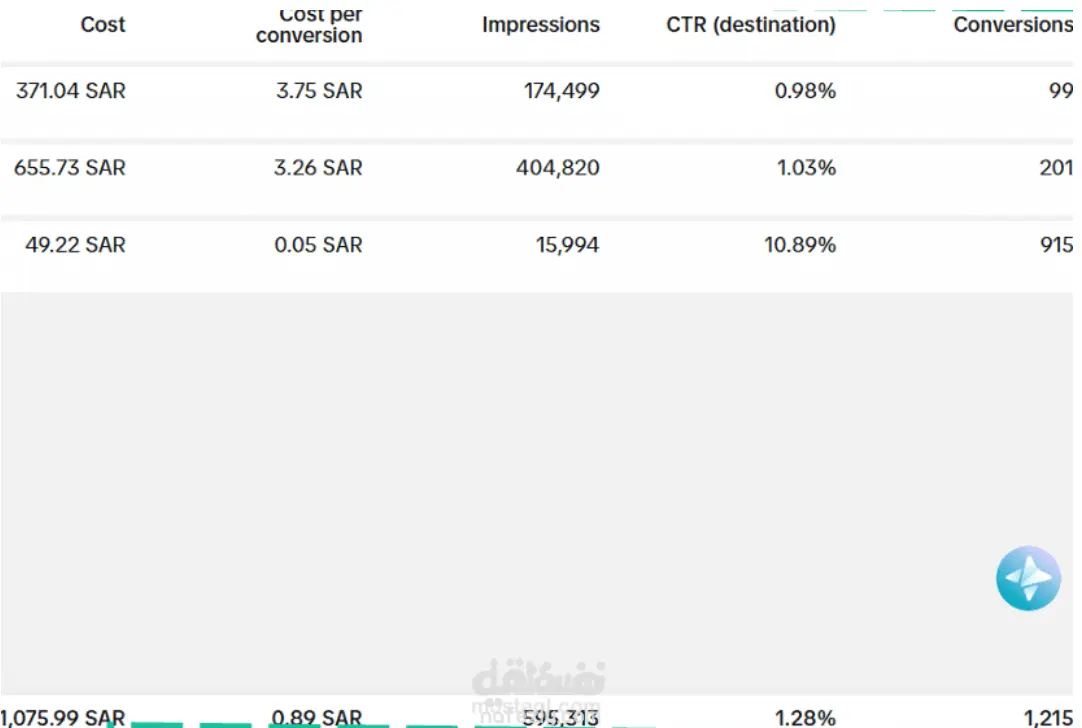This screenshot has width=1082, height=728.
Task: Select the 371.04 SAR cost cell
Action: (x=71, y=91)
